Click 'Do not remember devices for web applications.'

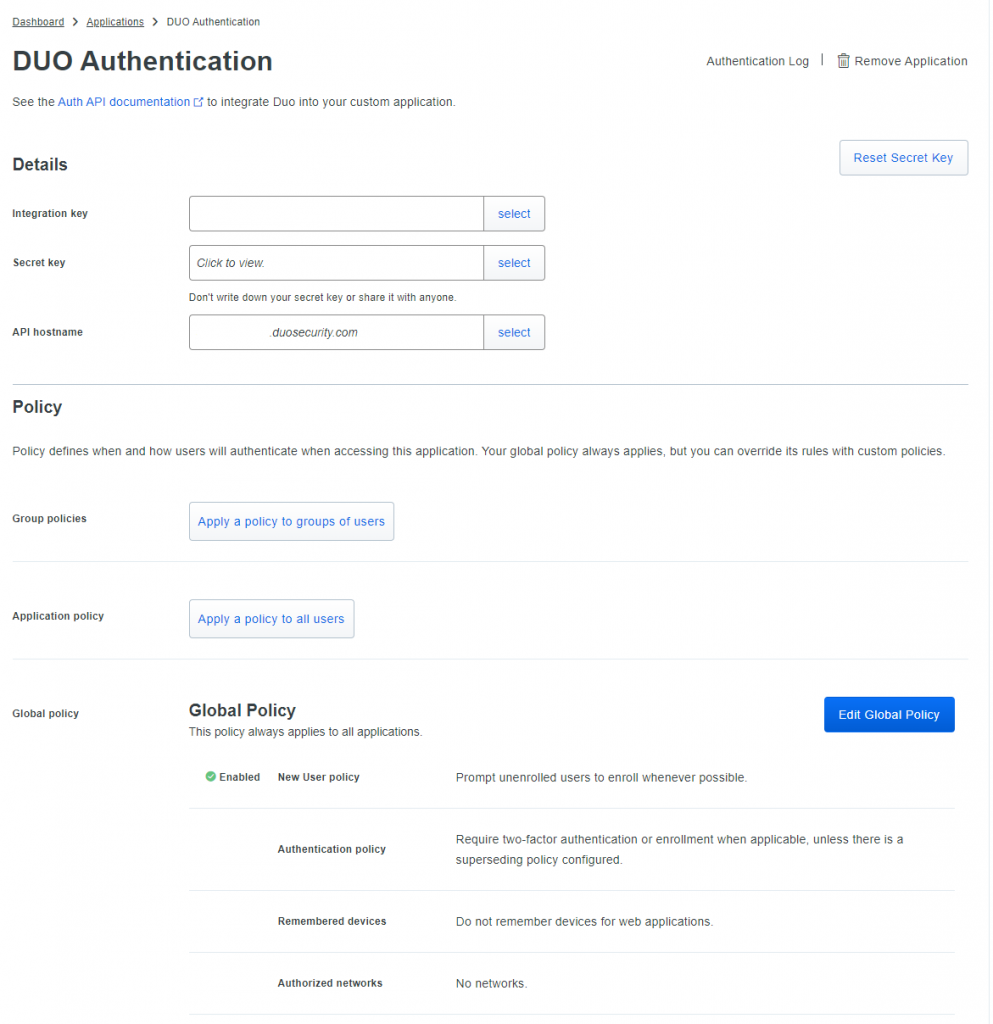pyautogui.click(x=584, y=921)
